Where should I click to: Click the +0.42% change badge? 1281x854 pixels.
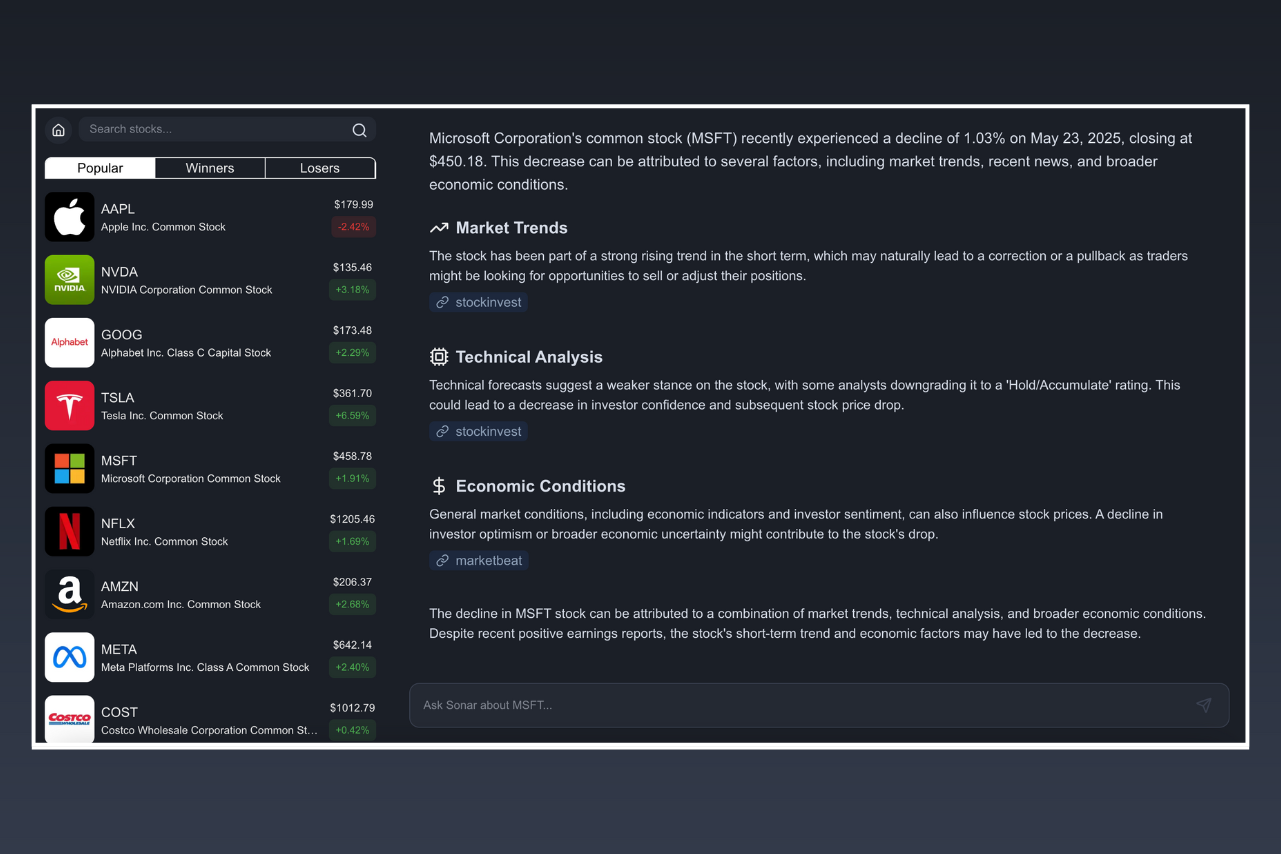coord(353,730)
